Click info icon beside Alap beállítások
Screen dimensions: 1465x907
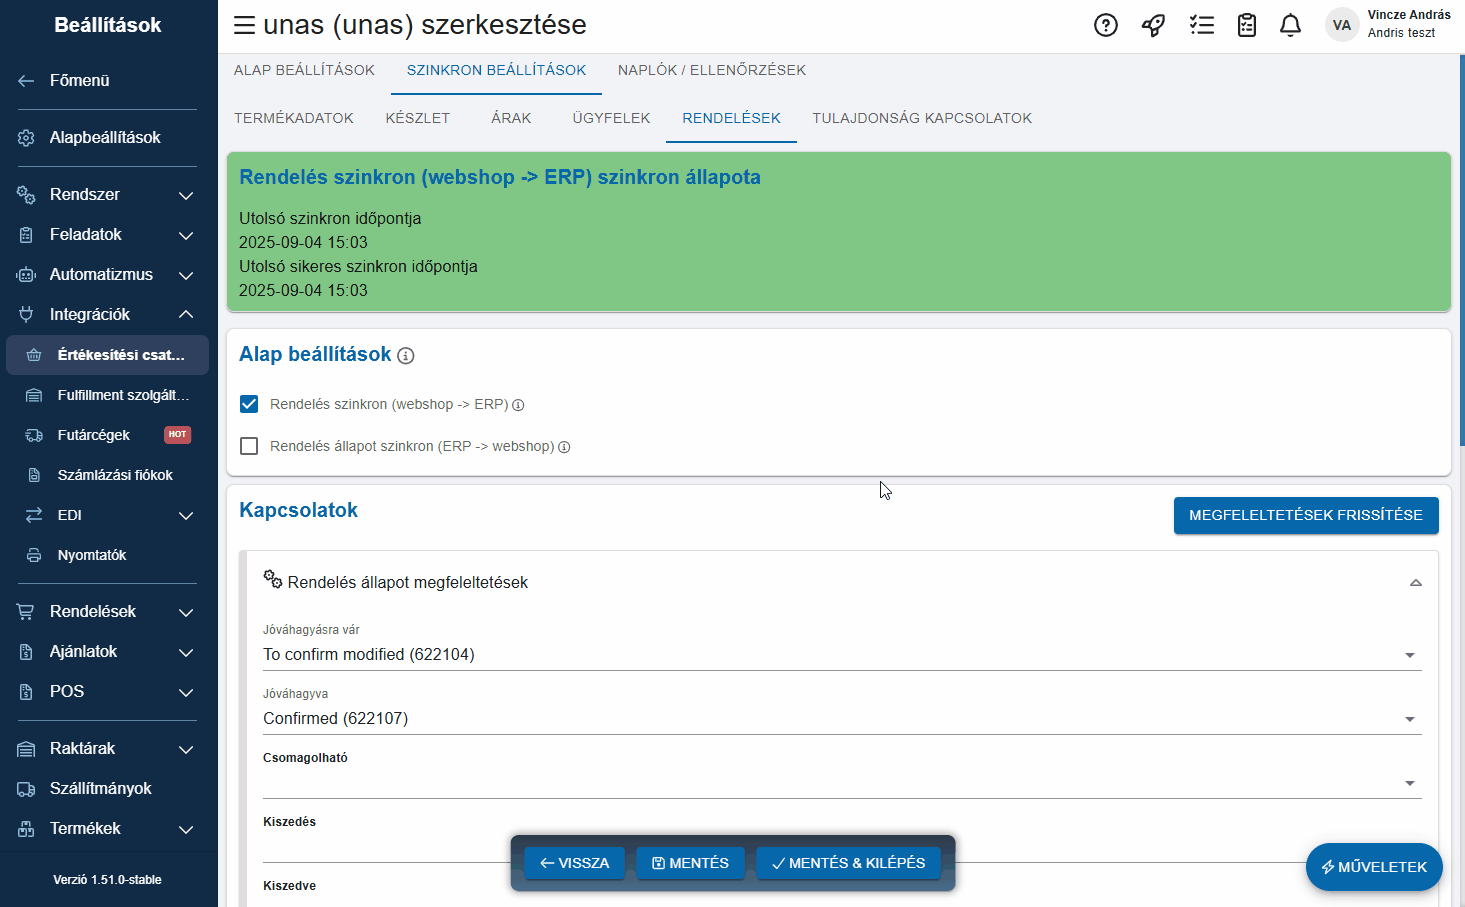[406, 356]
